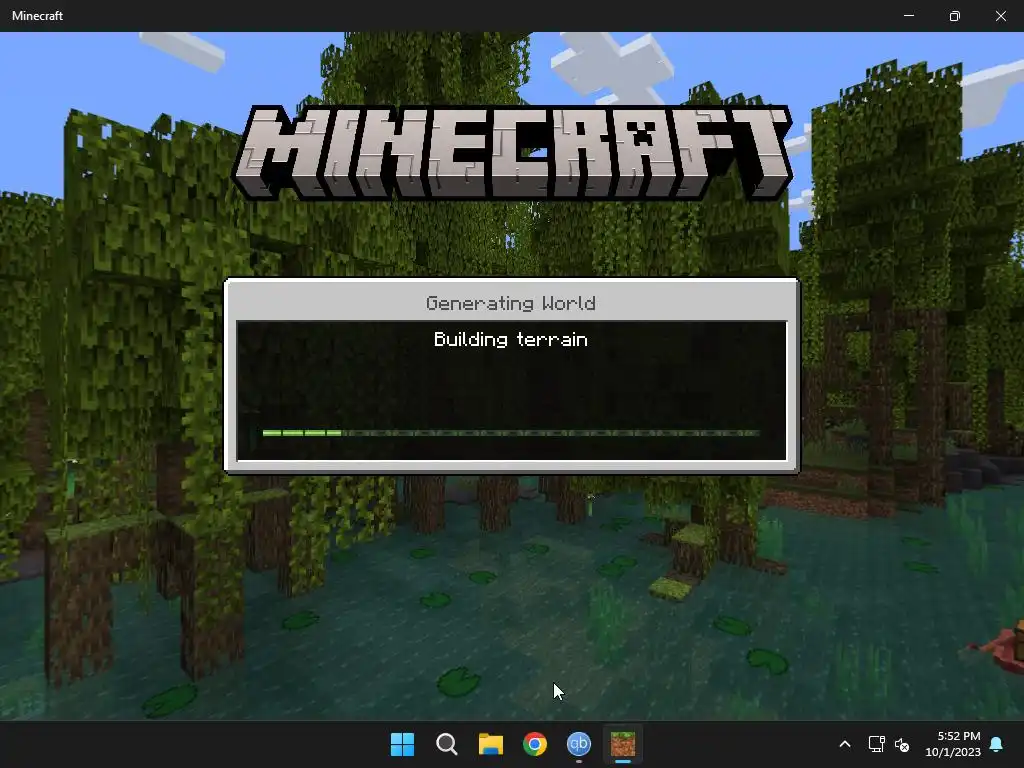Click the Minecraft logo
This screenshot has width=1024, height=768.
[512, 153]
